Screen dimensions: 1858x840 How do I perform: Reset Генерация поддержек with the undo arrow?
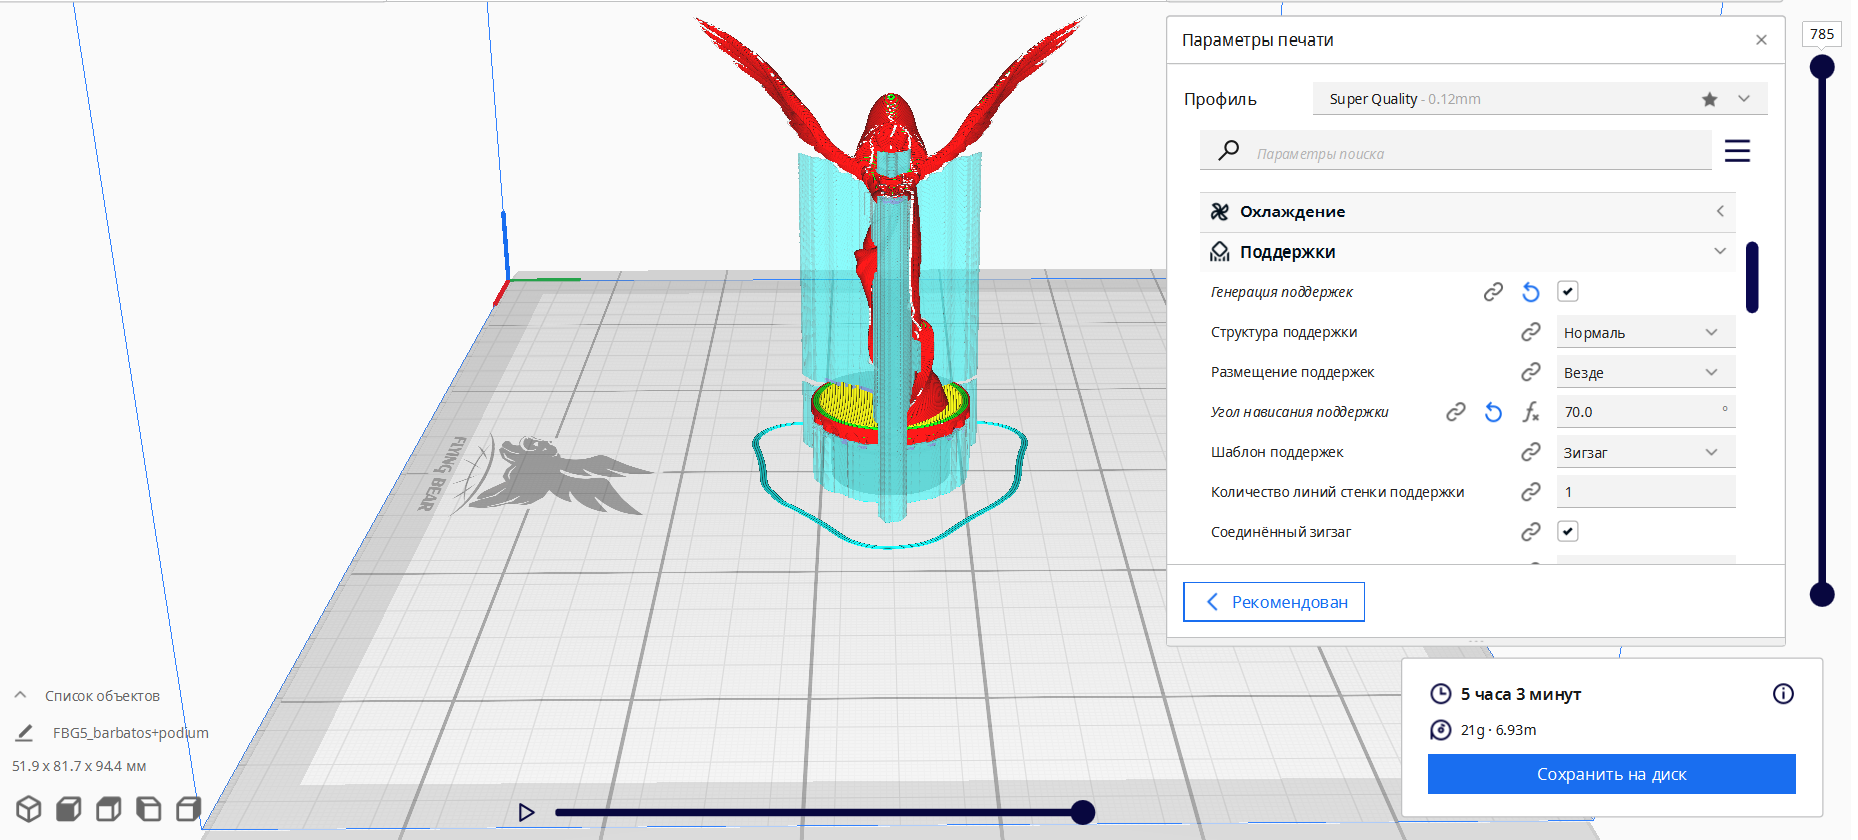point(1531,292)
